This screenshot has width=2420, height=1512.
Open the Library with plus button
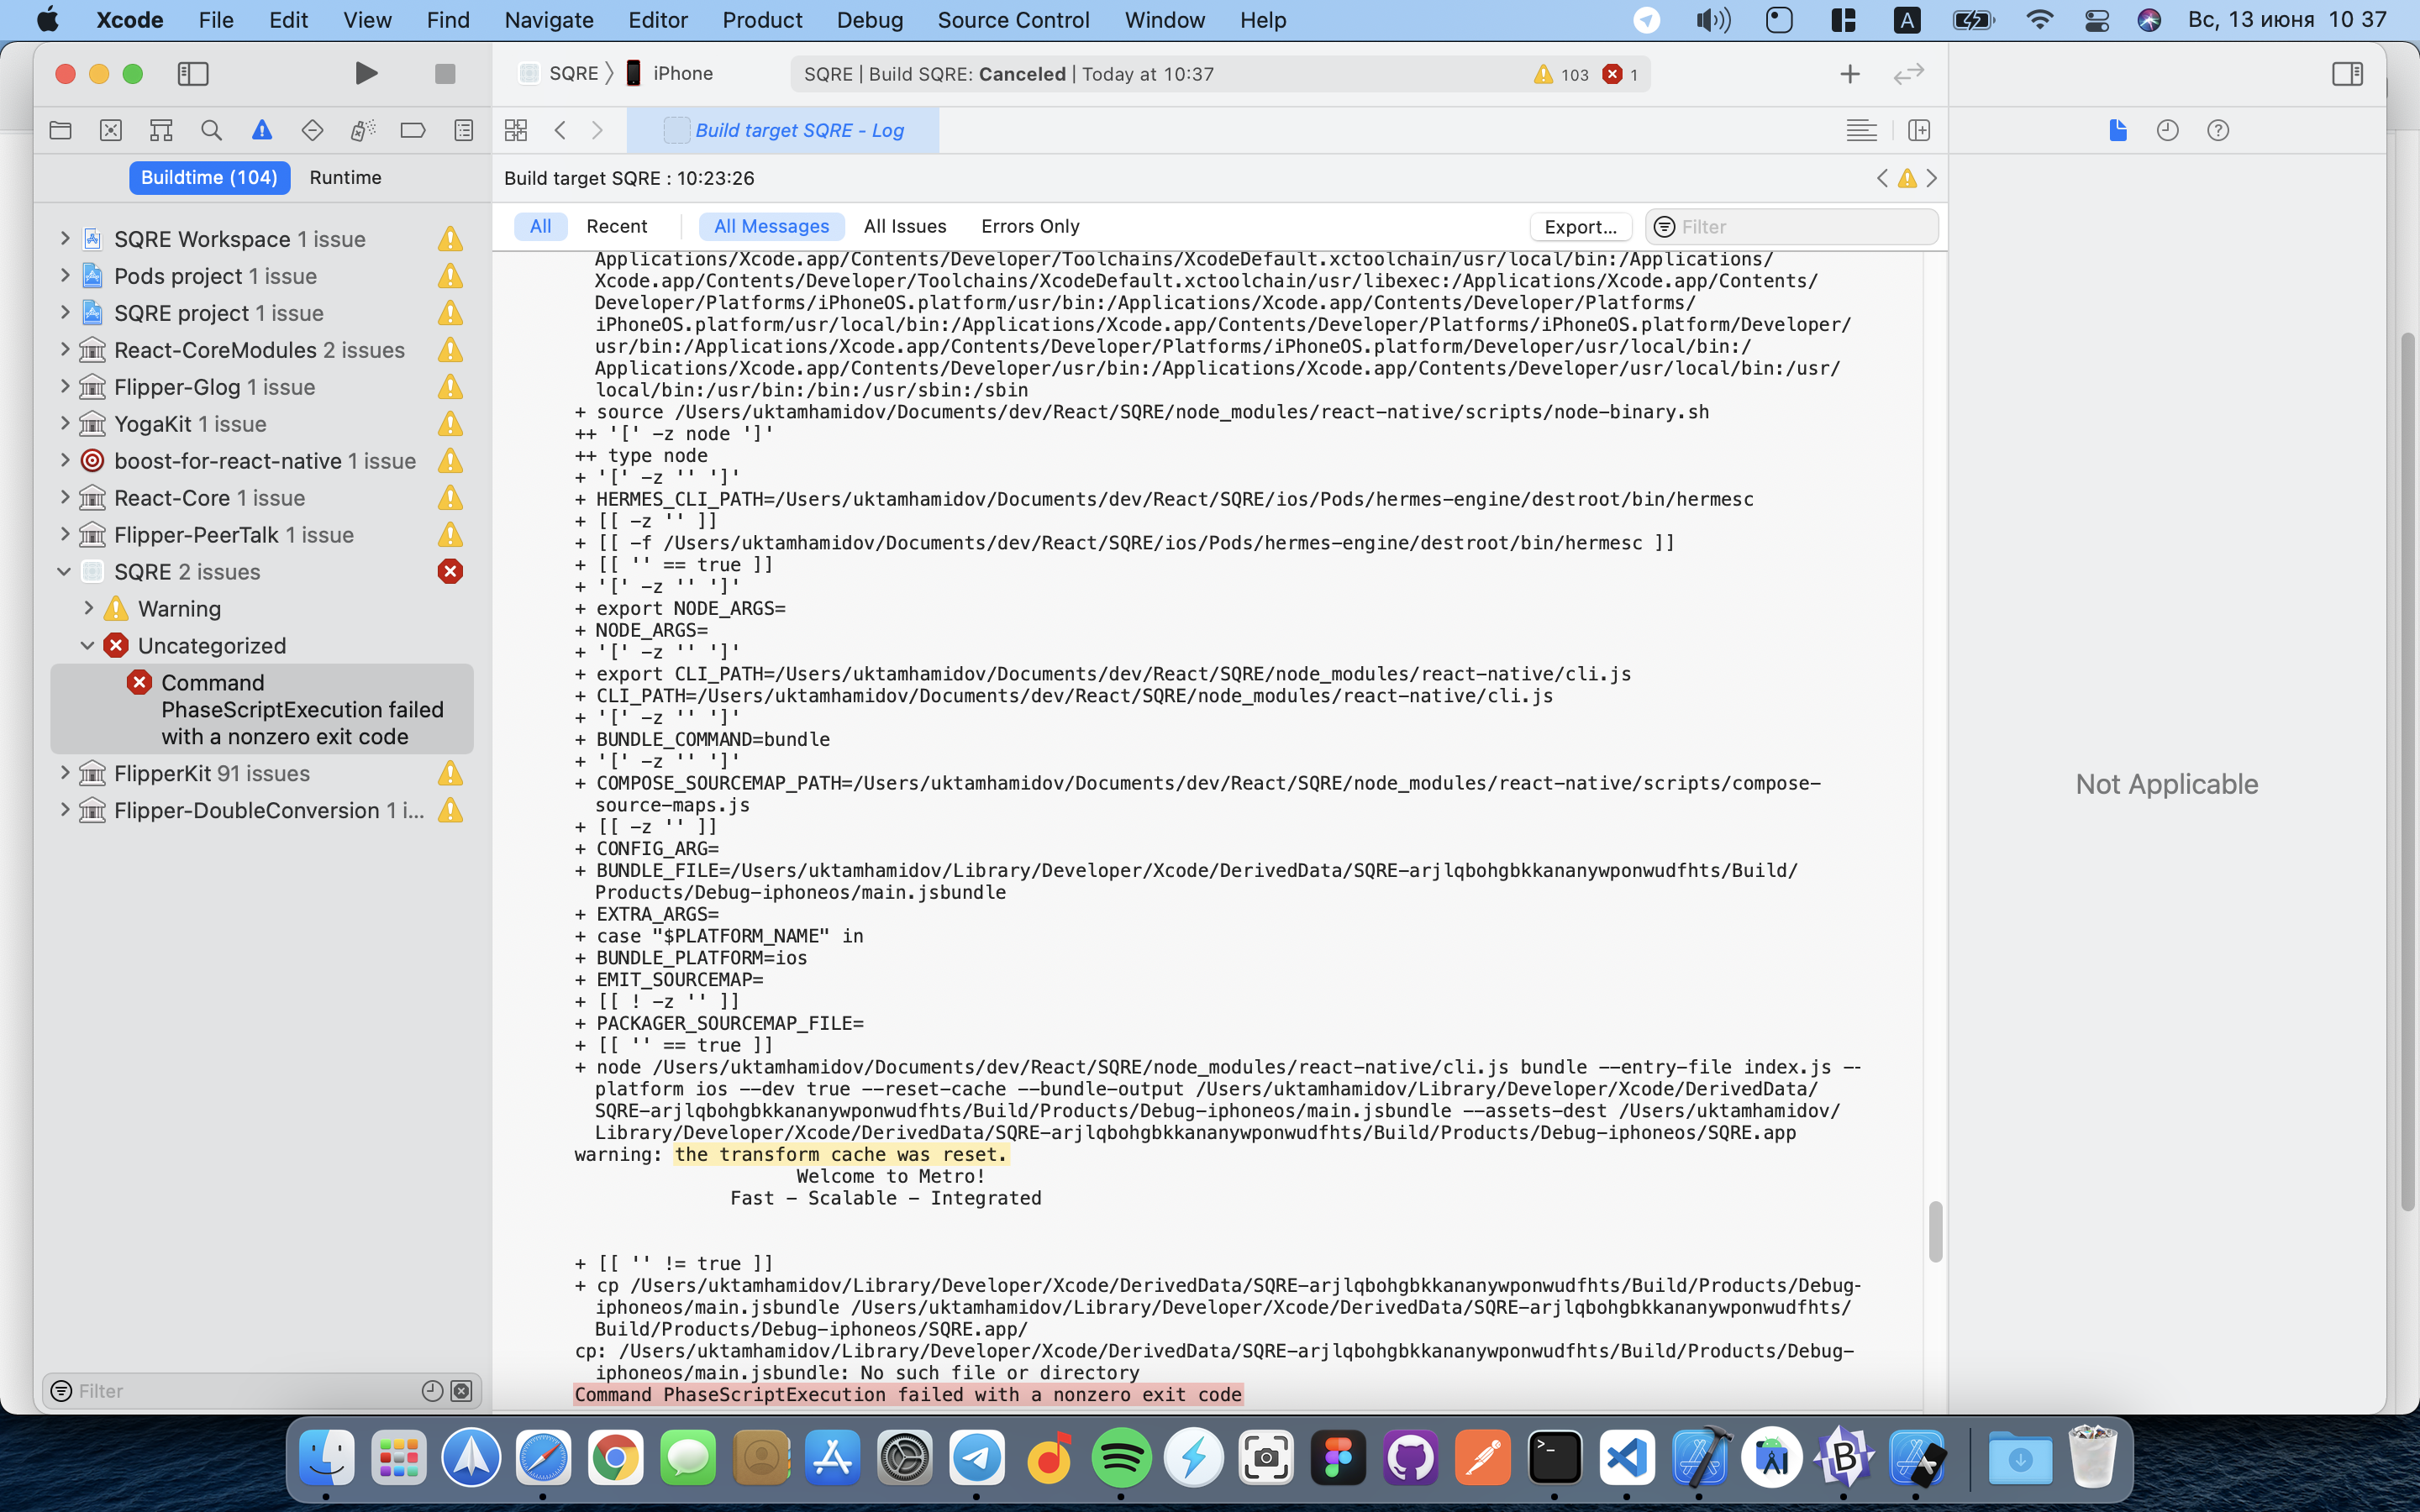tap(1850, 74)
